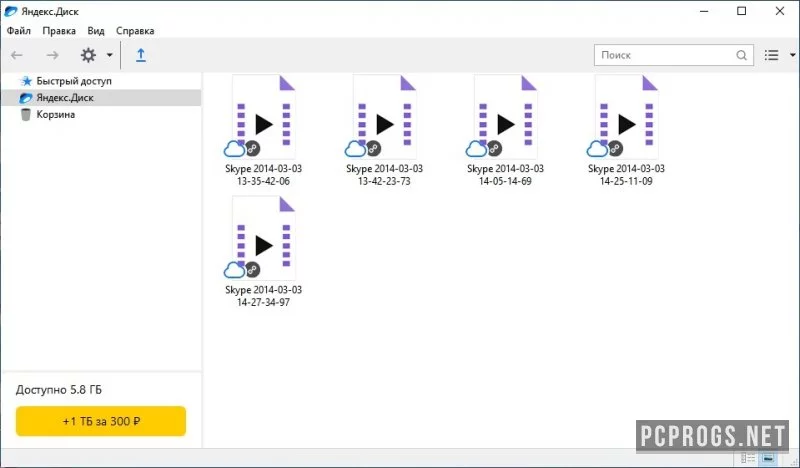Click cloud icon on file 13-42-23-73

(x=355, y=149)
